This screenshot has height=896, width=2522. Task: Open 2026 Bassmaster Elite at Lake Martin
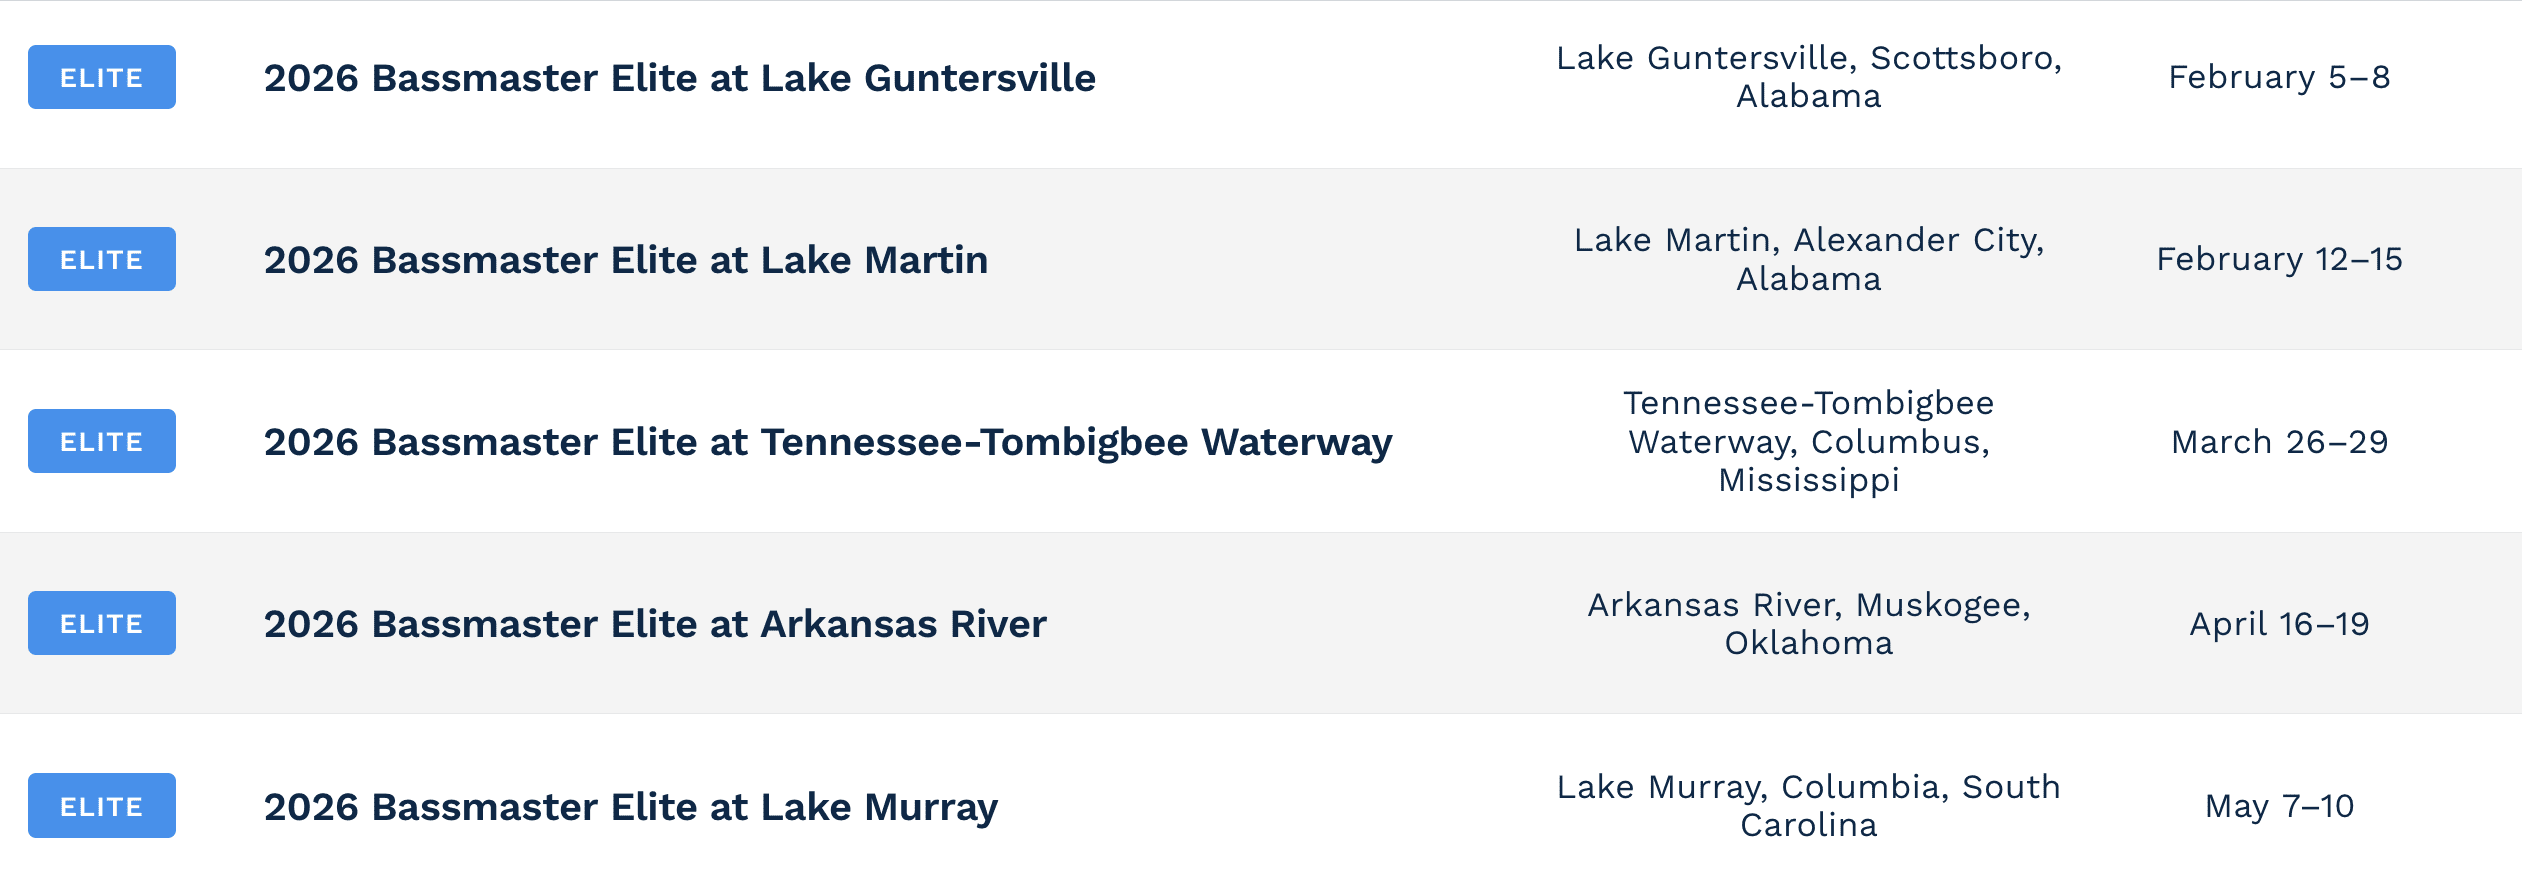[625, 260]
